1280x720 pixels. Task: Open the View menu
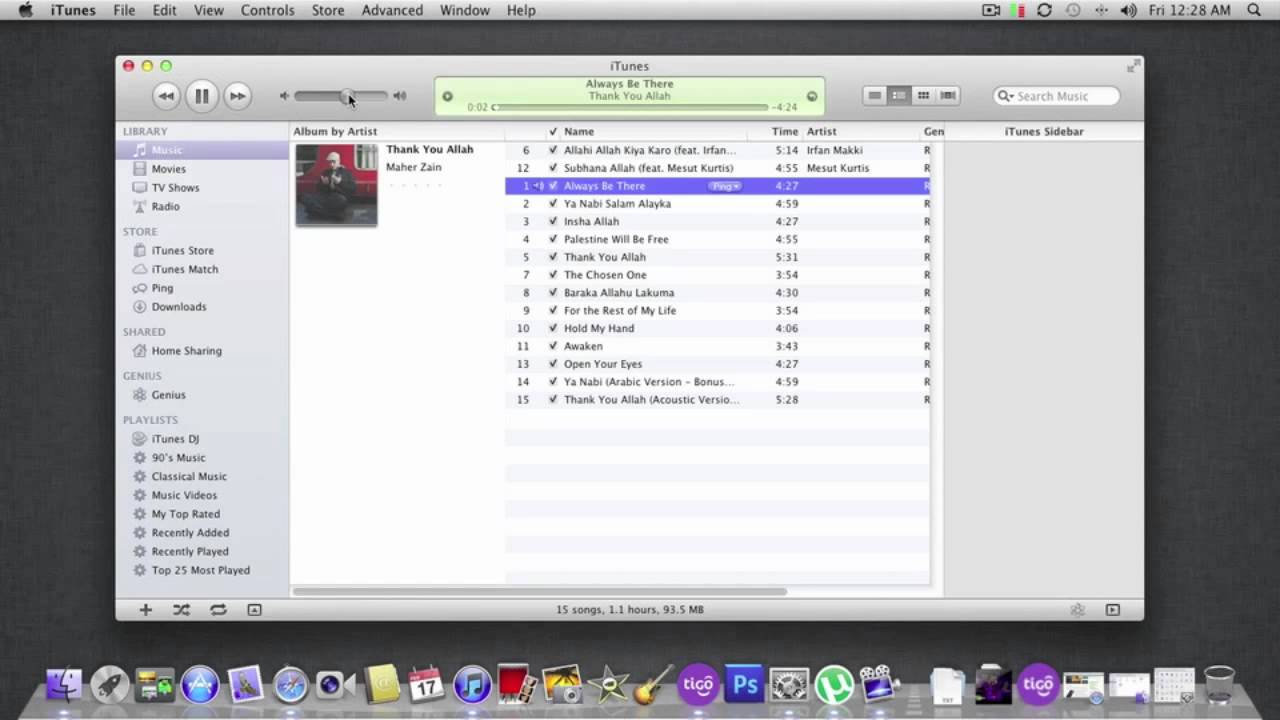pyautogui.click(x=208, y=10)
